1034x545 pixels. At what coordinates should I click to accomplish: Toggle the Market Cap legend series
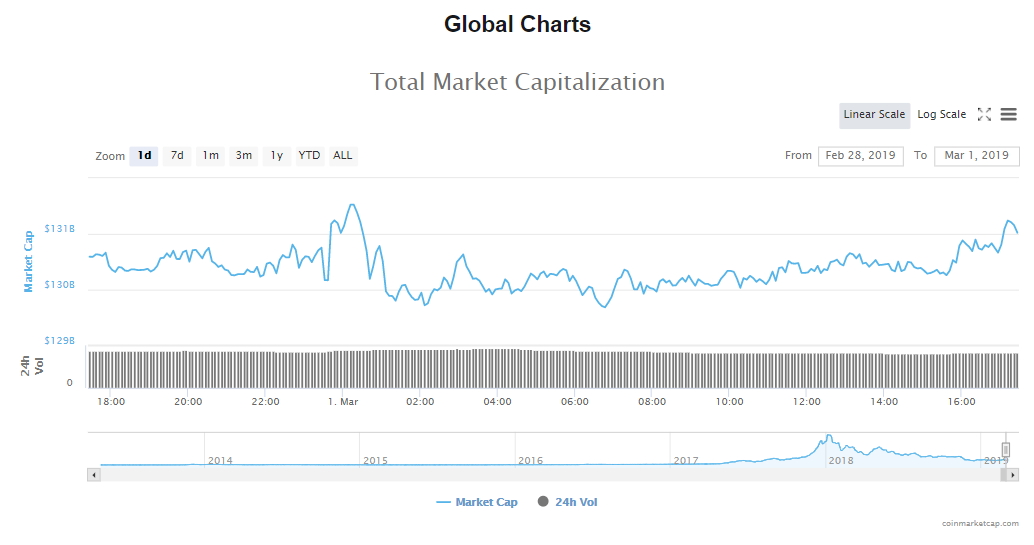pyautogui.click(x=477, y=502)
